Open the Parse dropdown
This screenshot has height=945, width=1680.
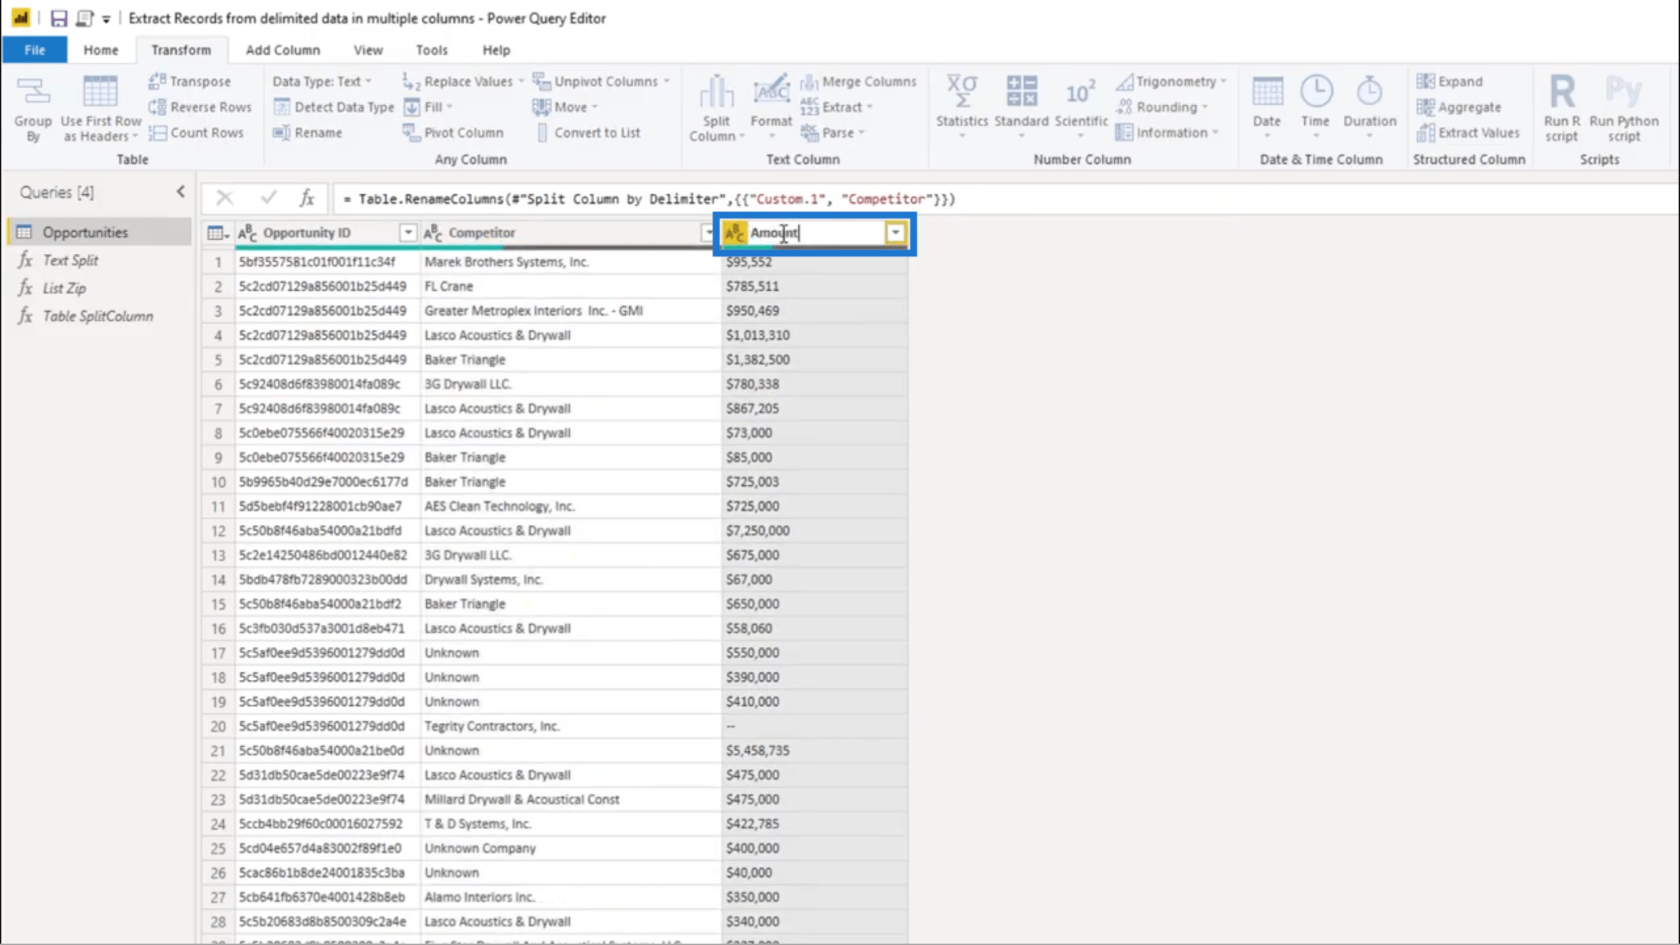(x=832, y=132)
